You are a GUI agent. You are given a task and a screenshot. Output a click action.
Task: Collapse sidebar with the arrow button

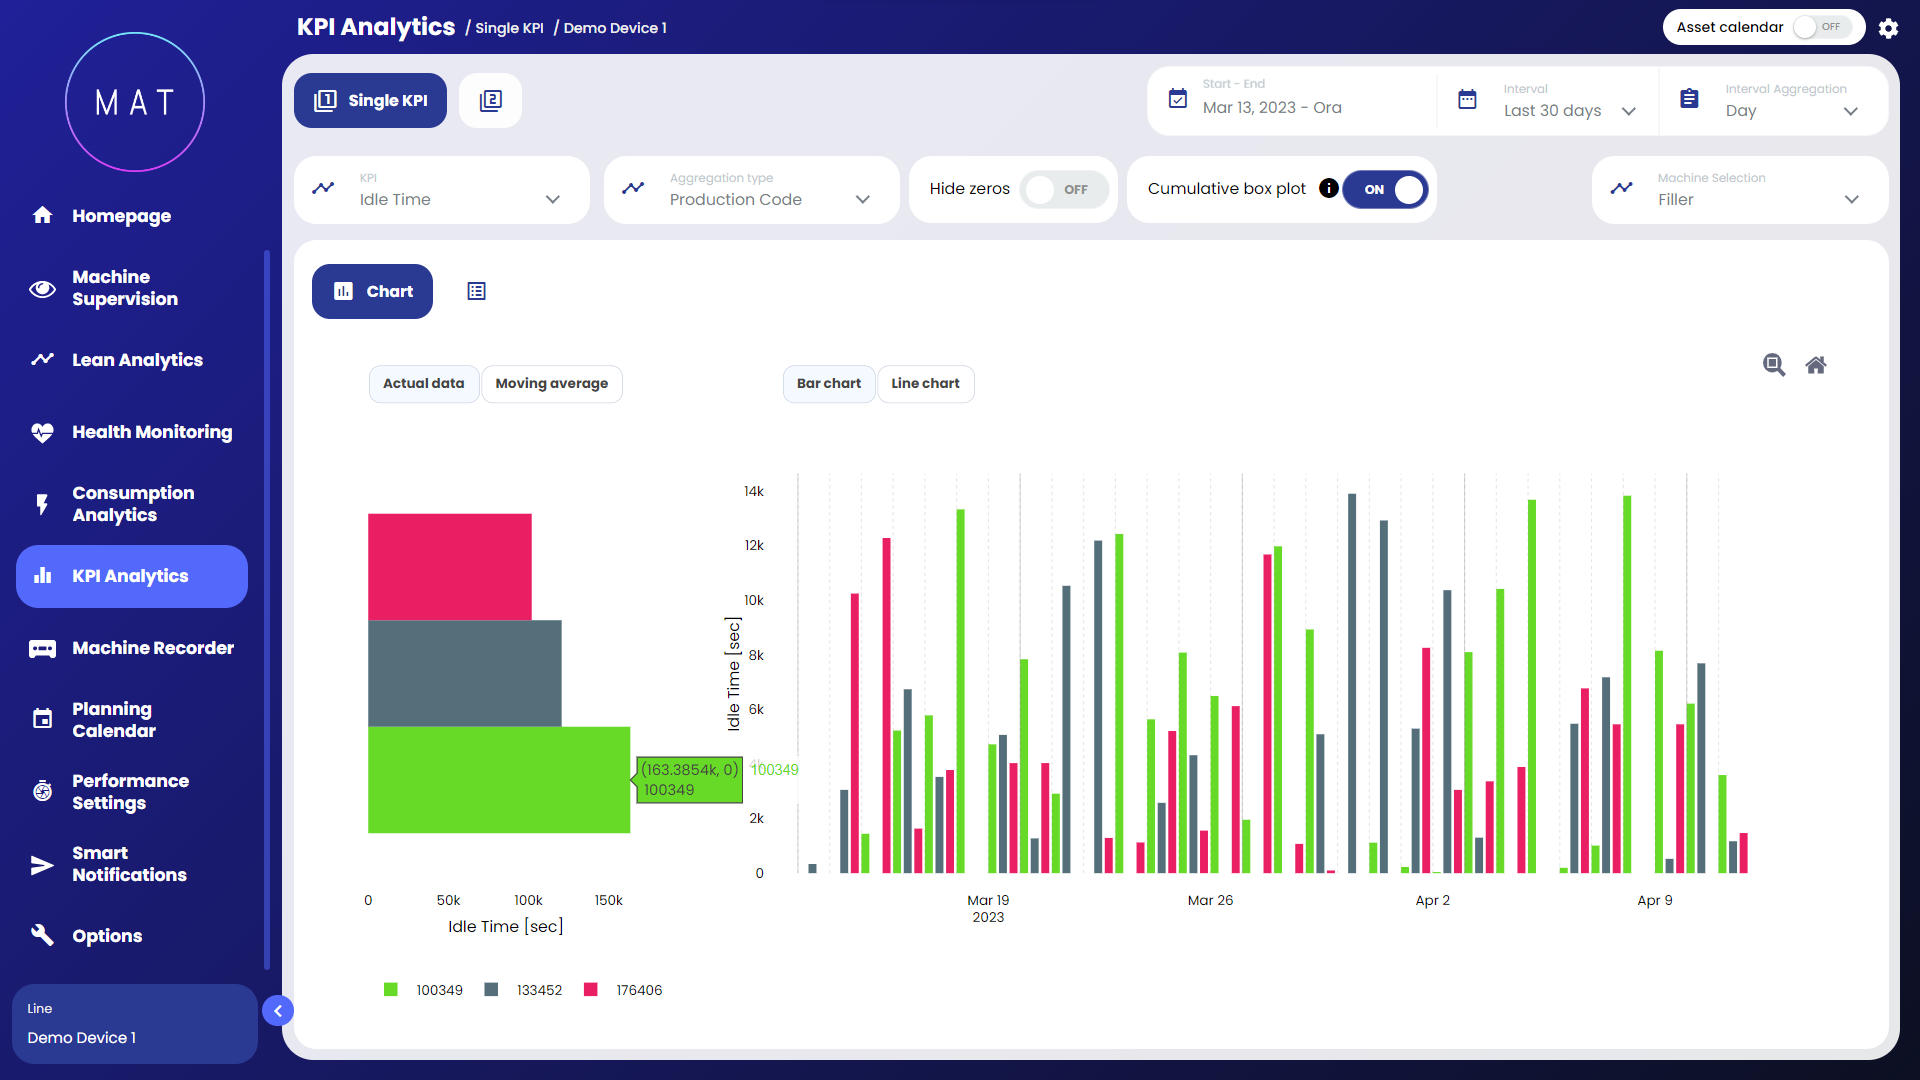coord(278,1011)
